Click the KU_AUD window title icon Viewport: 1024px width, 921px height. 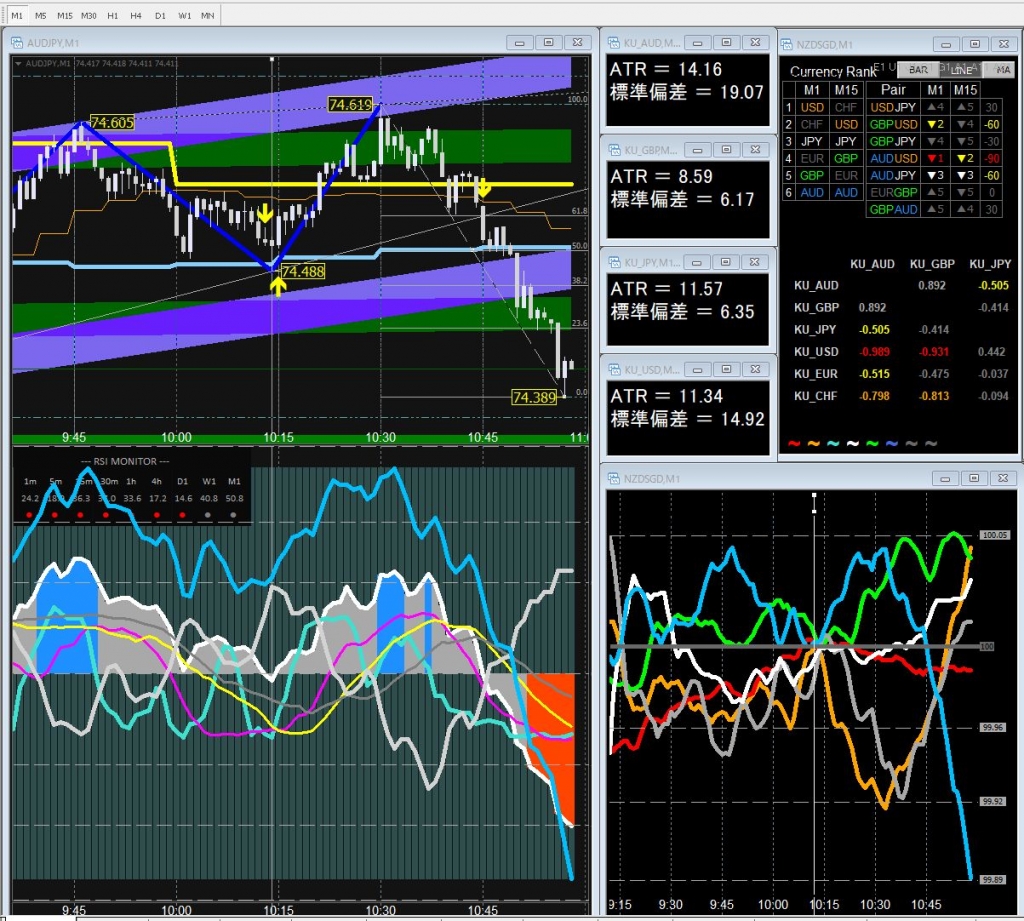pyautogui.click(x=613, y=42)
